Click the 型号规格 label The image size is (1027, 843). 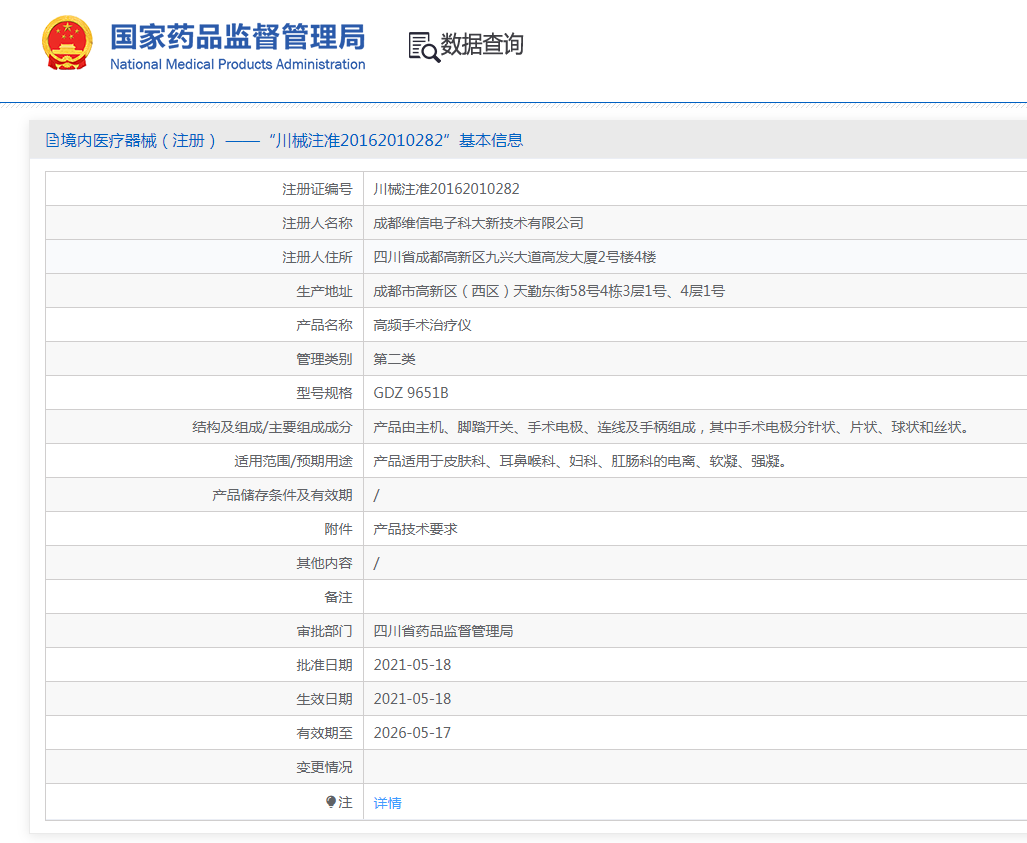pos(324,393)
